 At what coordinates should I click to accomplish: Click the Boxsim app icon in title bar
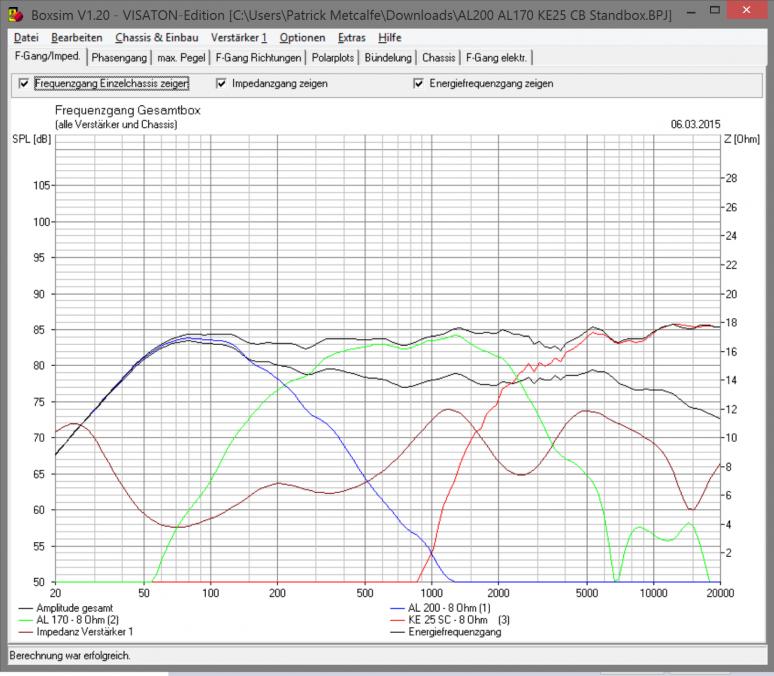[x=14, y=15]
